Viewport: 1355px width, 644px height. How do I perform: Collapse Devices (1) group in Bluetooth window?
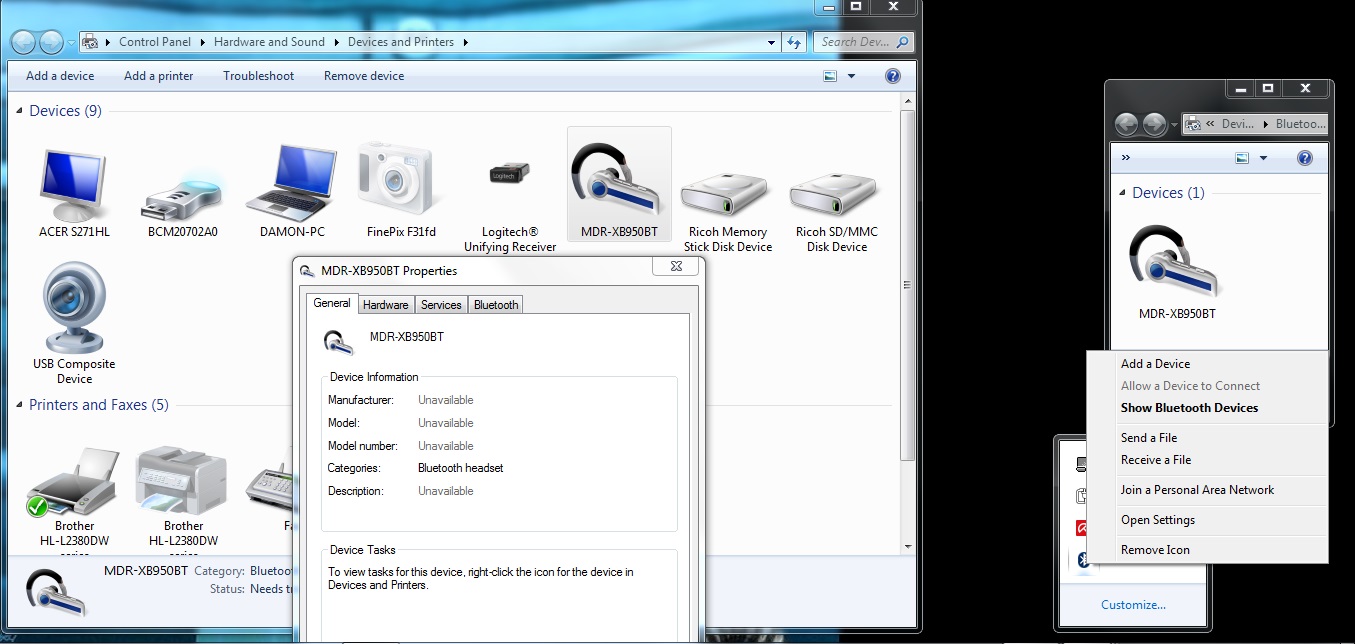1123,193
